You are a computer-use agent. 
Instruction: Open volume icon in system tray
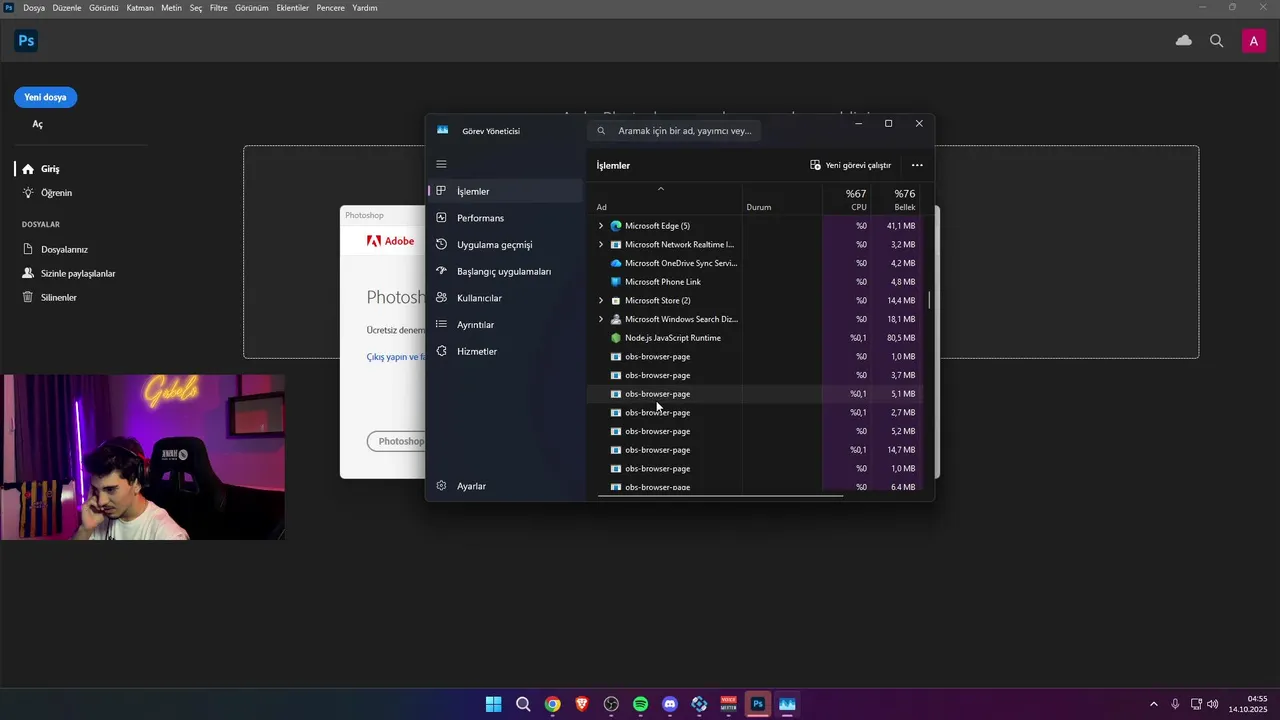pos(1213,704)
